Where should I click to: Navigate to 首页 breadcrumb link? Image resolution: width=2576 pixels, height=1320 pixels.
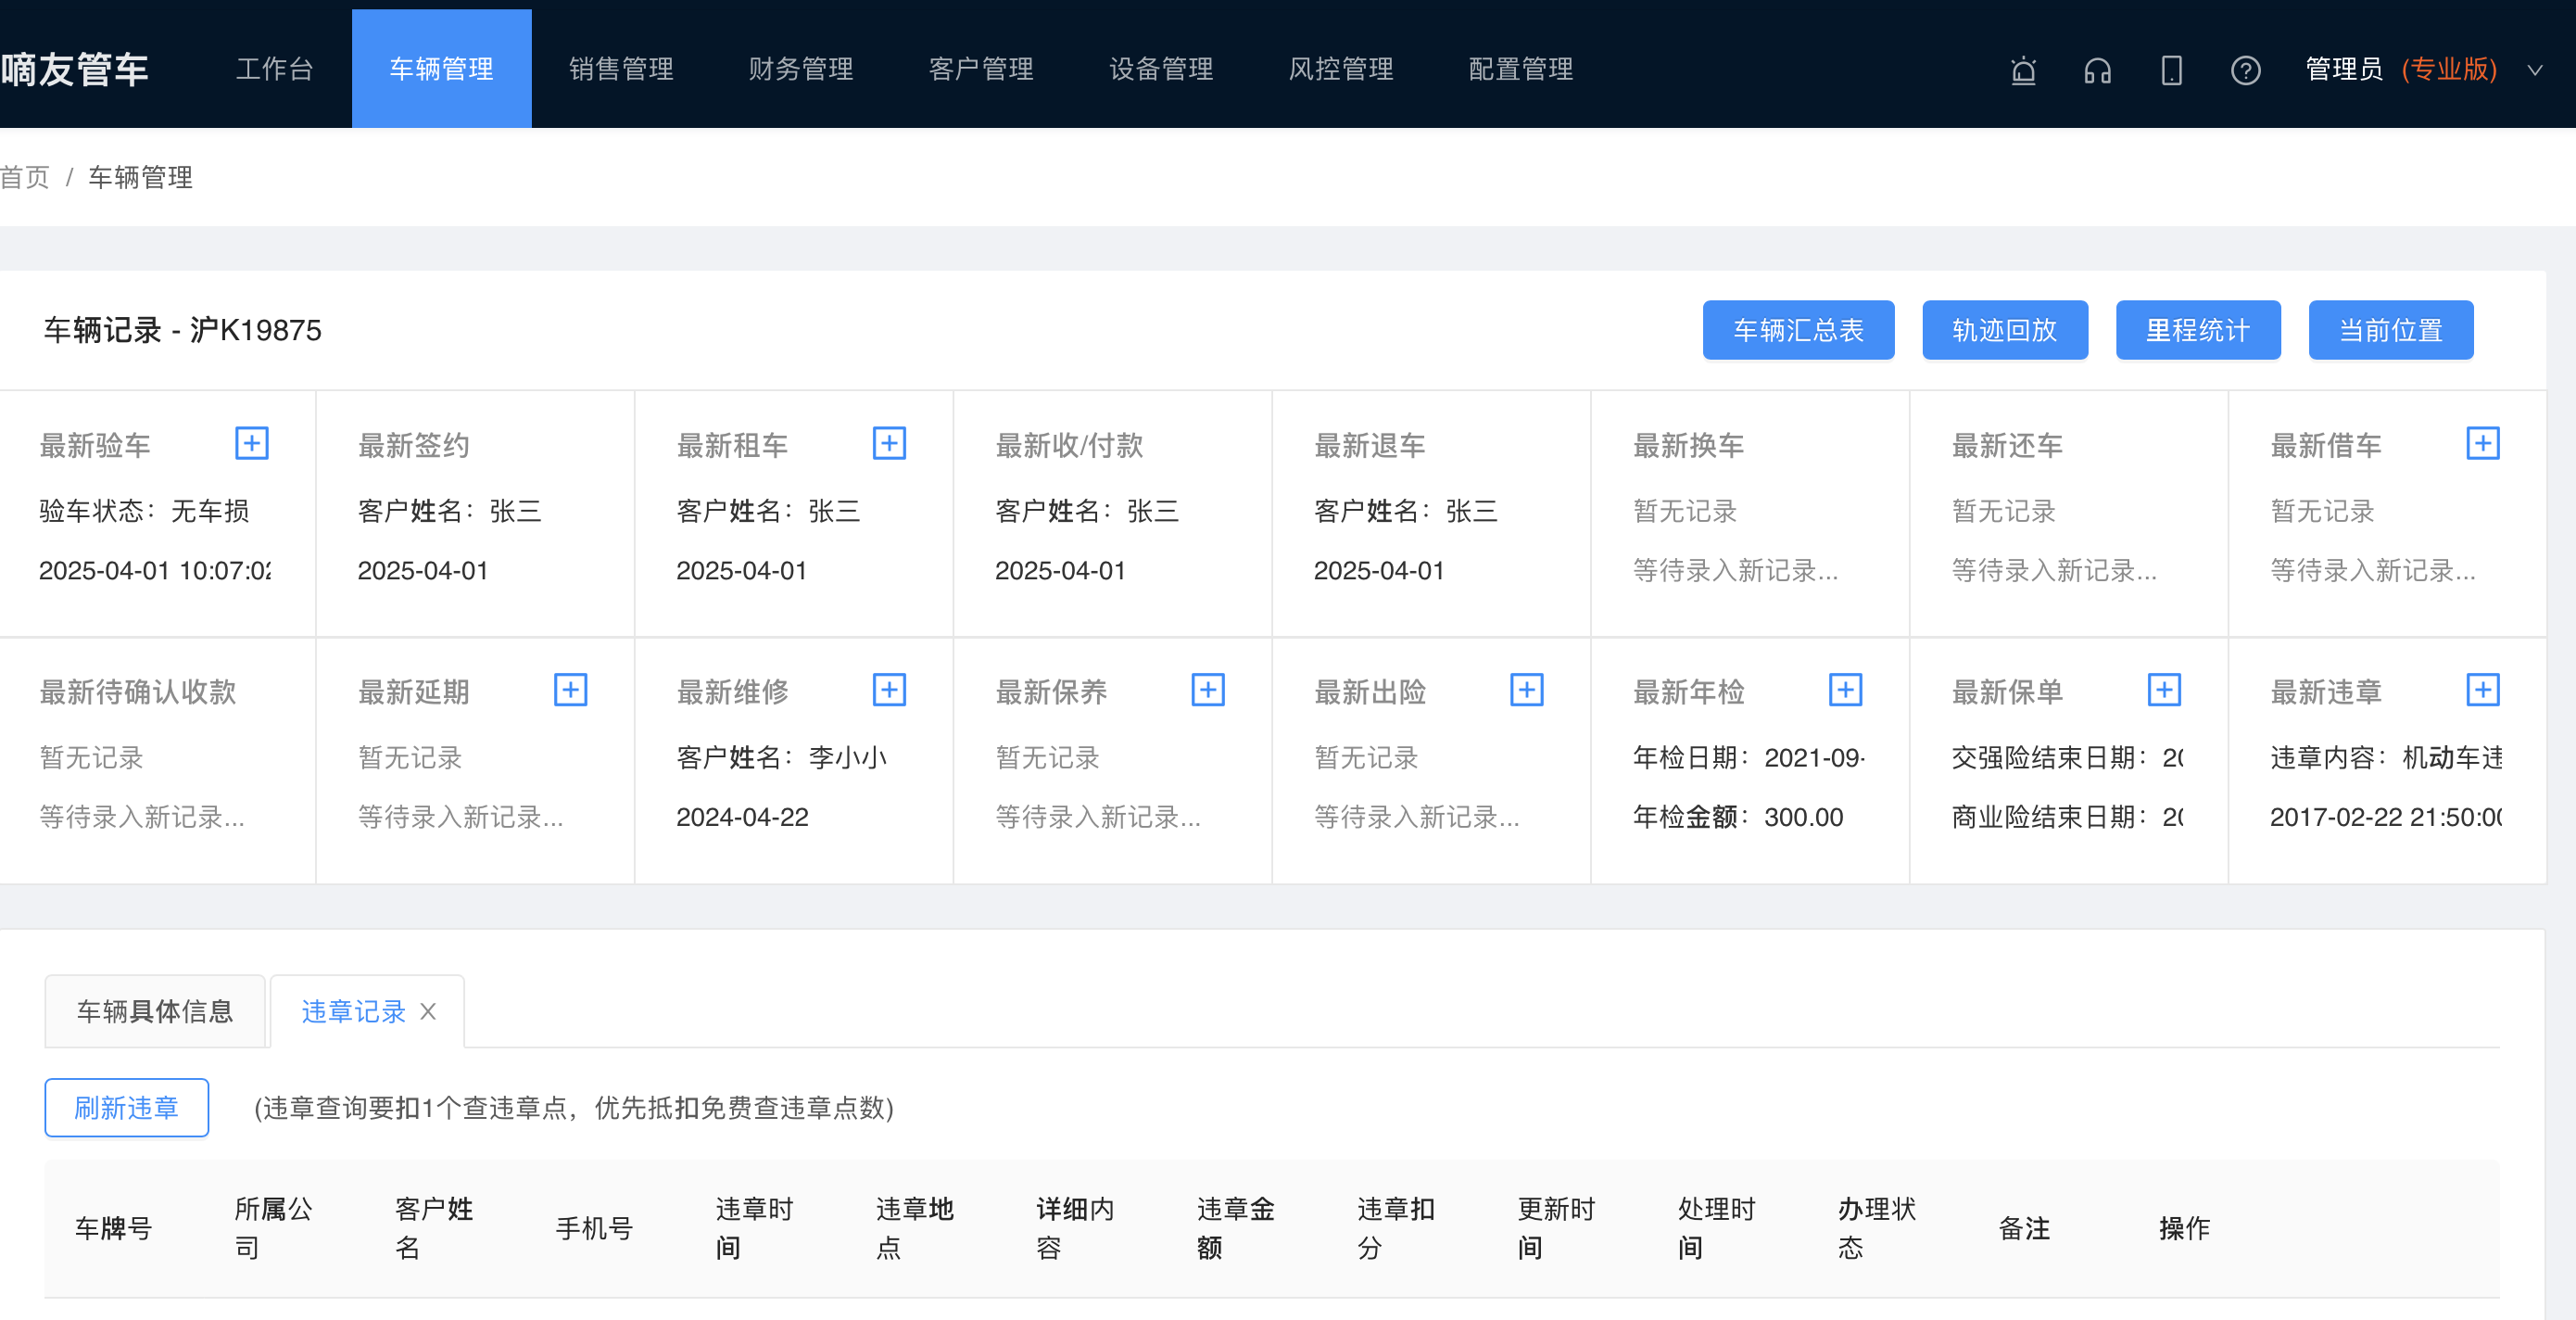(25, 177)
